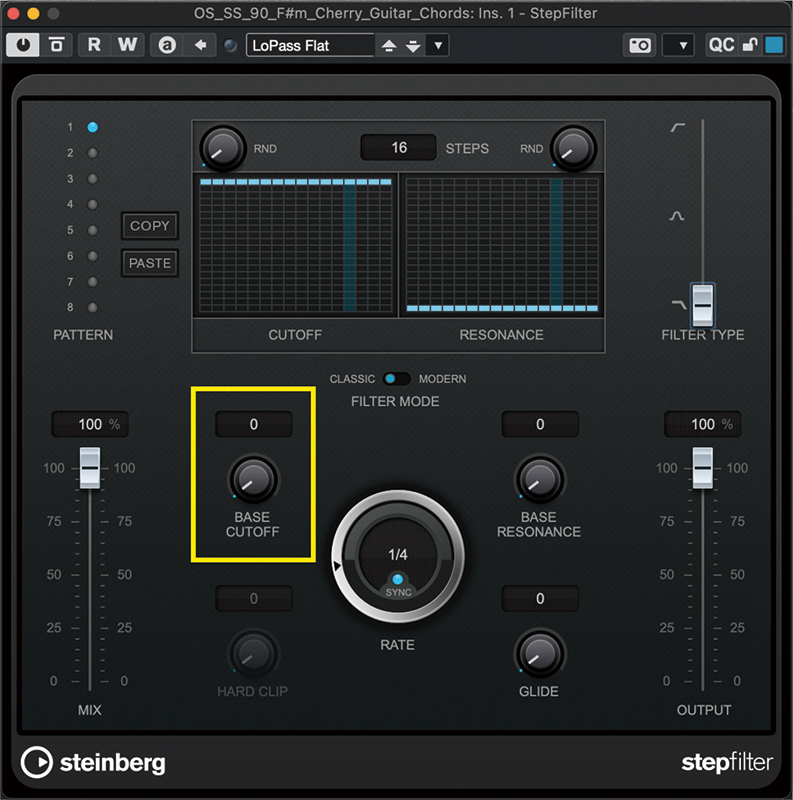Select pattern 2 radio button
Viewport: 793px width, 800px height.
92,153
